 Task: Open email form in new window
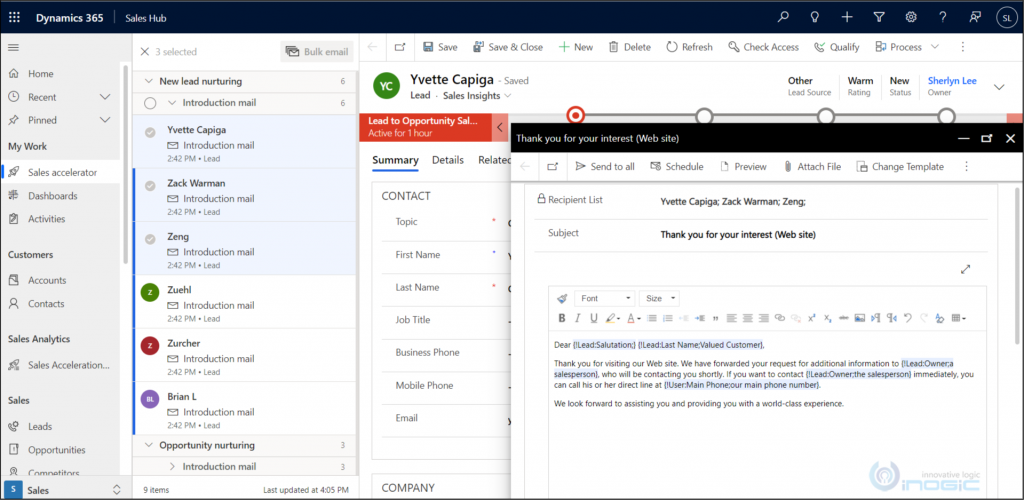[x=552, y=166]
